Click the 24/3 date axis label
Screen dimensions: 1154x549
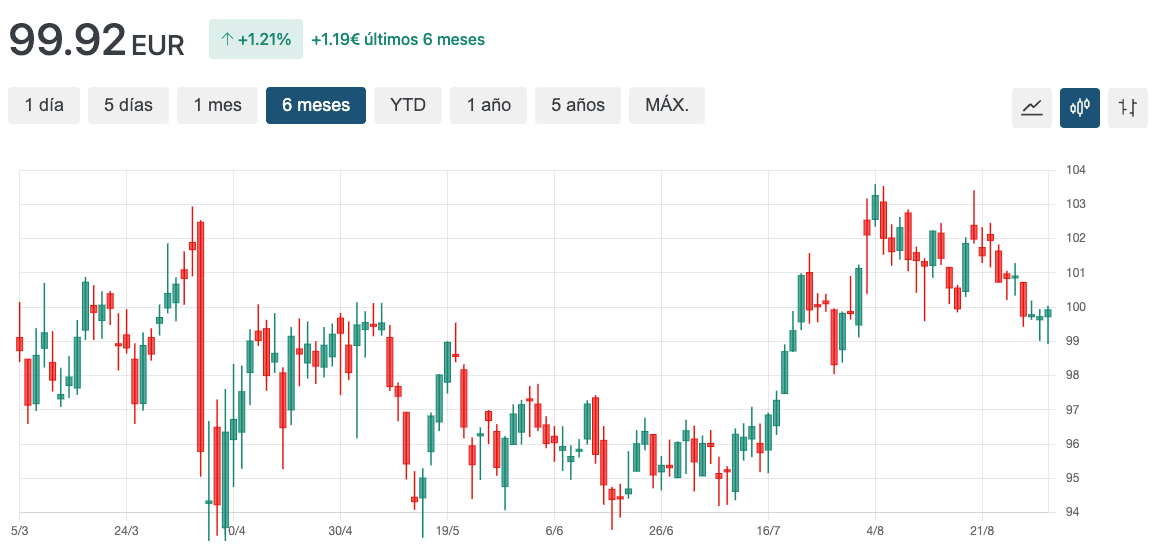[126, 530]
